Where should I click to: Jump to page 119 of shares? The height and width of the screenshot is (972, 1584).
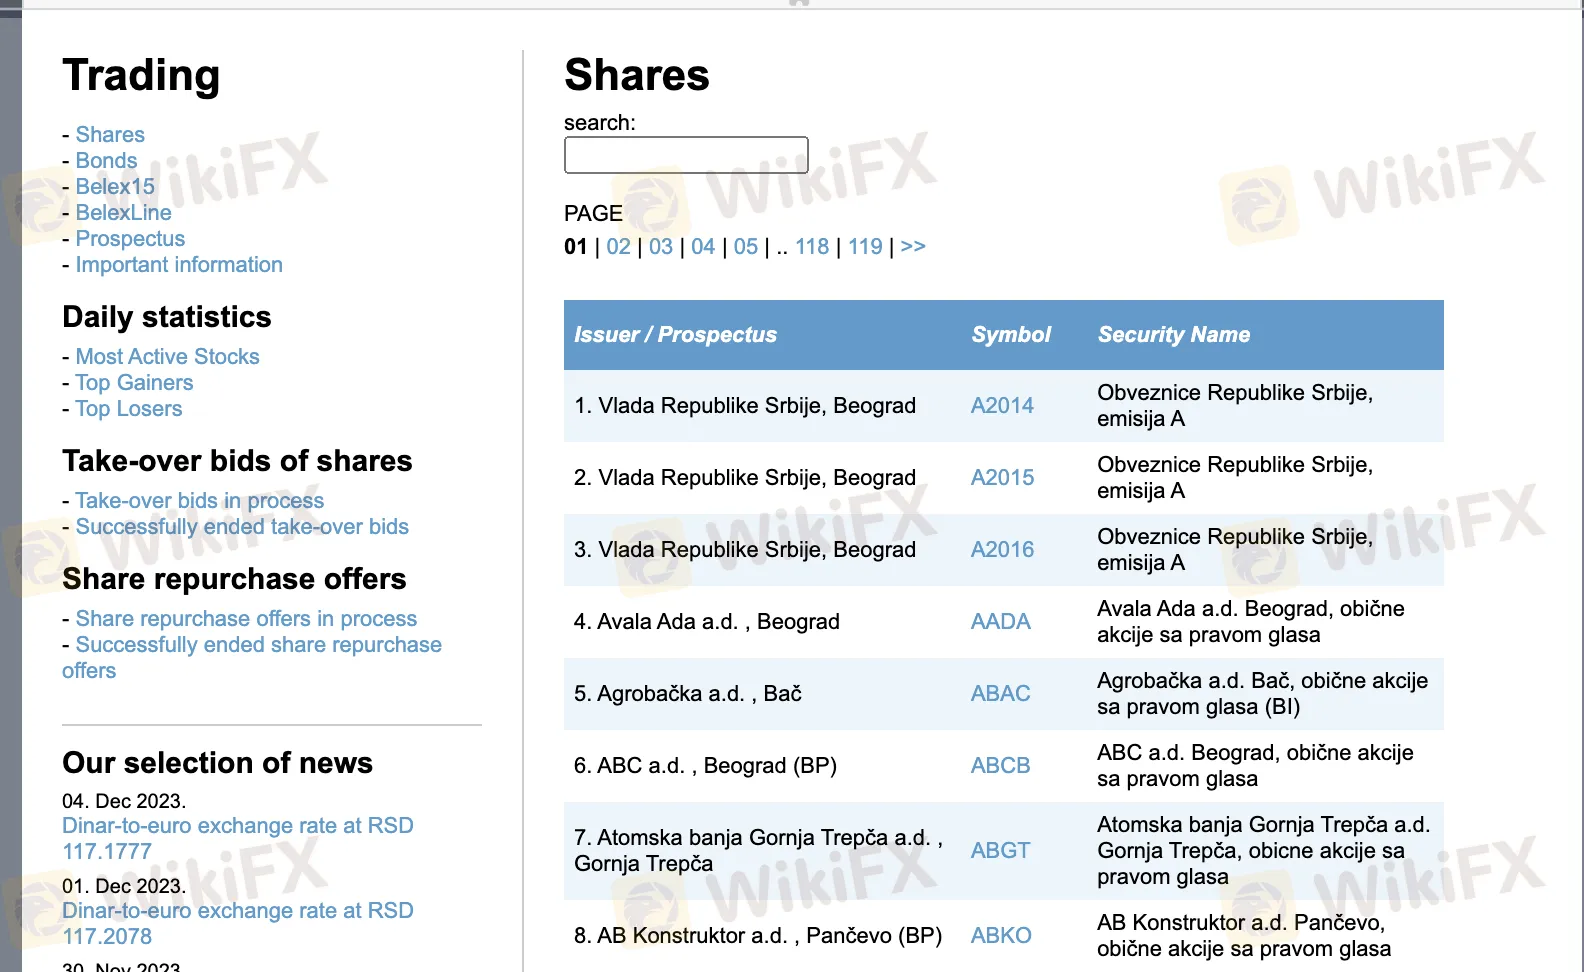coord(865,247)
